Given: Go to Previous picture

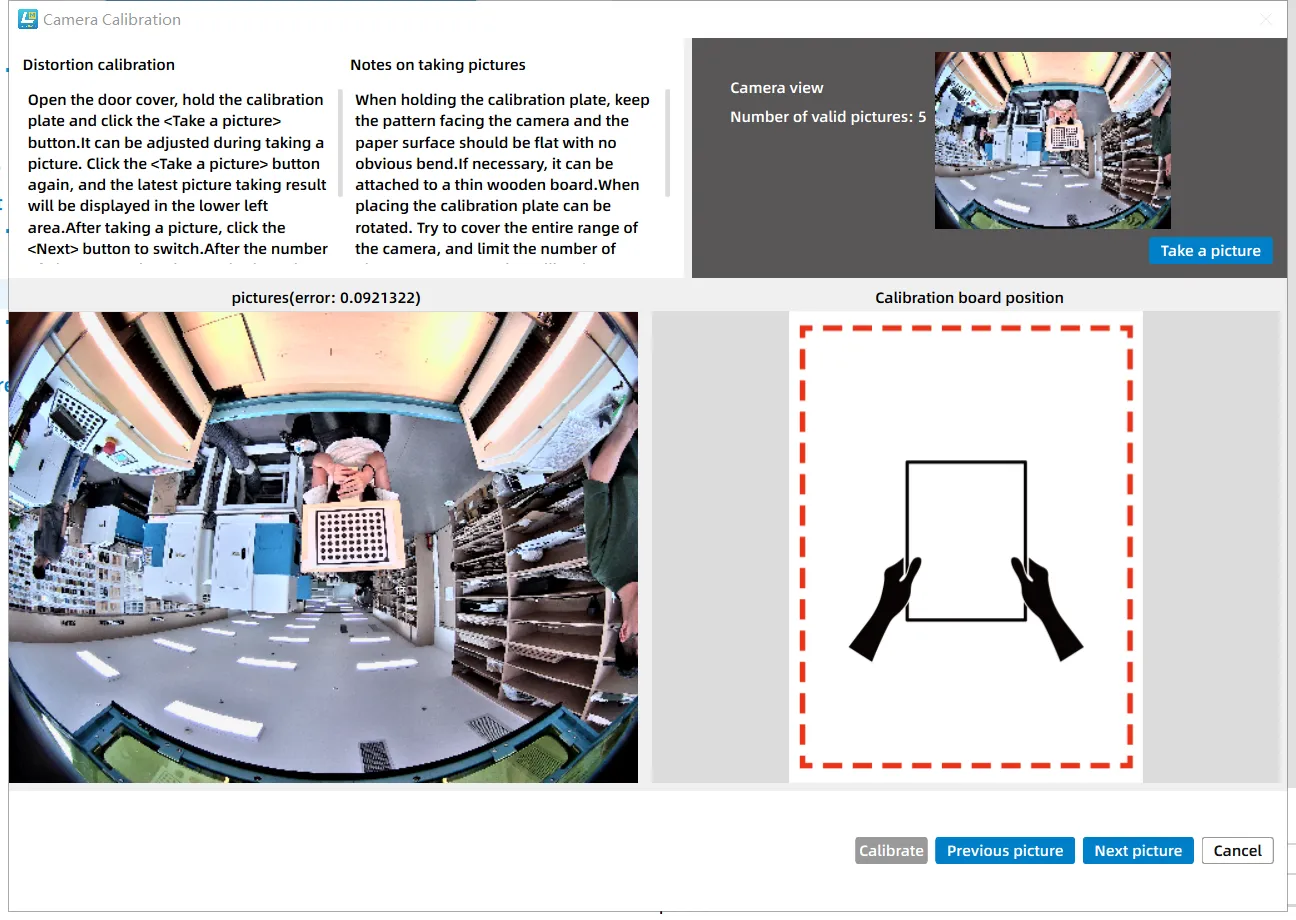Looking at the screenshot, I should [1005, 851].
